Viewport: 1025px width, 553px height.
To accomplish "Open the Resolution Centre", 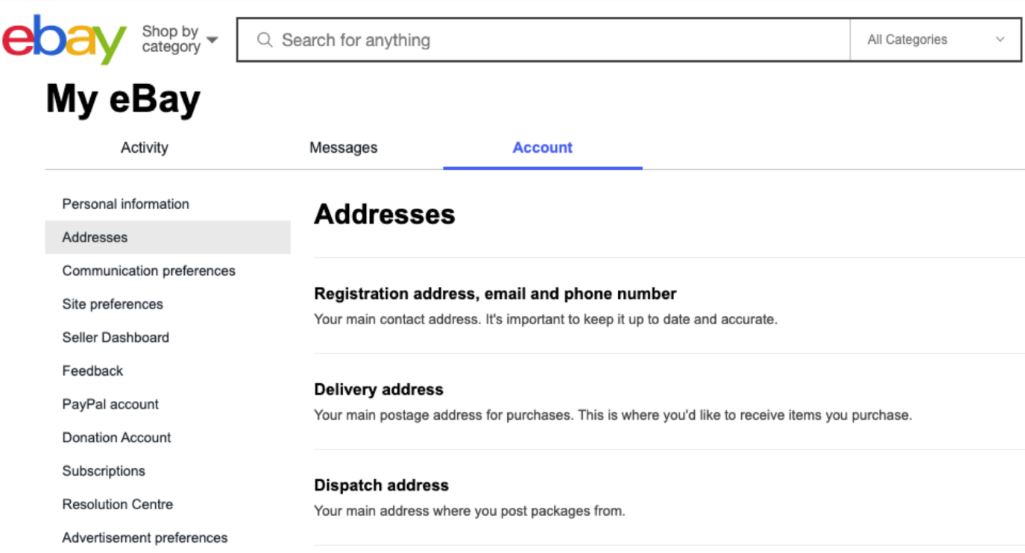I will [x=118, y=504].
